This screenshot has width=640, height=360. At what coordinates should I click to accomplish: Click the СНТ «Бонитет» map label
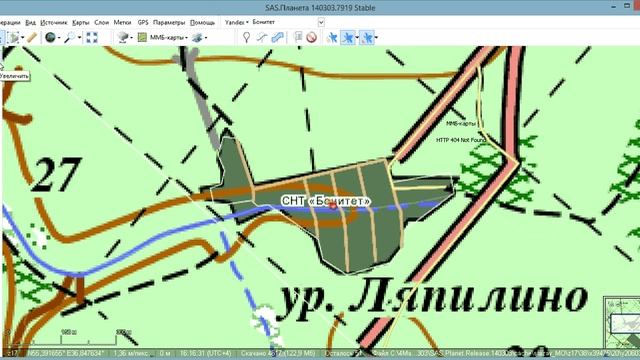(x=326, y=201)
